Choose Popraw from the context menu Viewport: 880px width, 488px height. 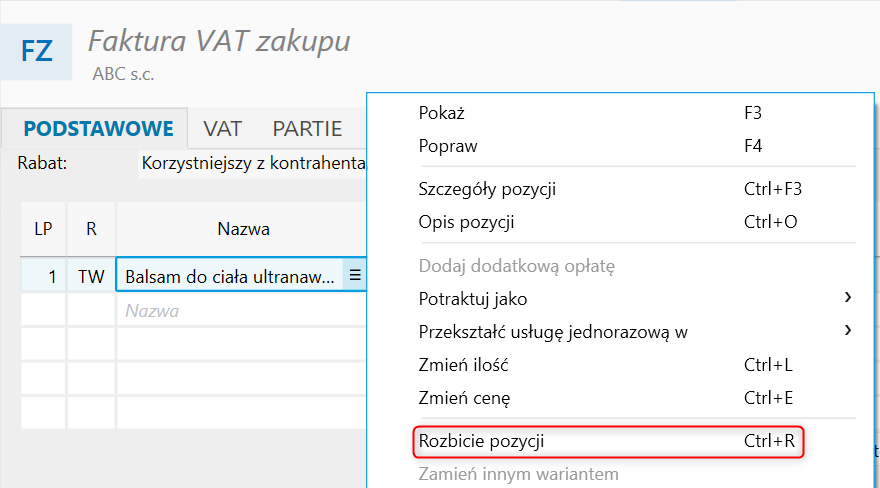pyautogui.click(x=448, y=146)
